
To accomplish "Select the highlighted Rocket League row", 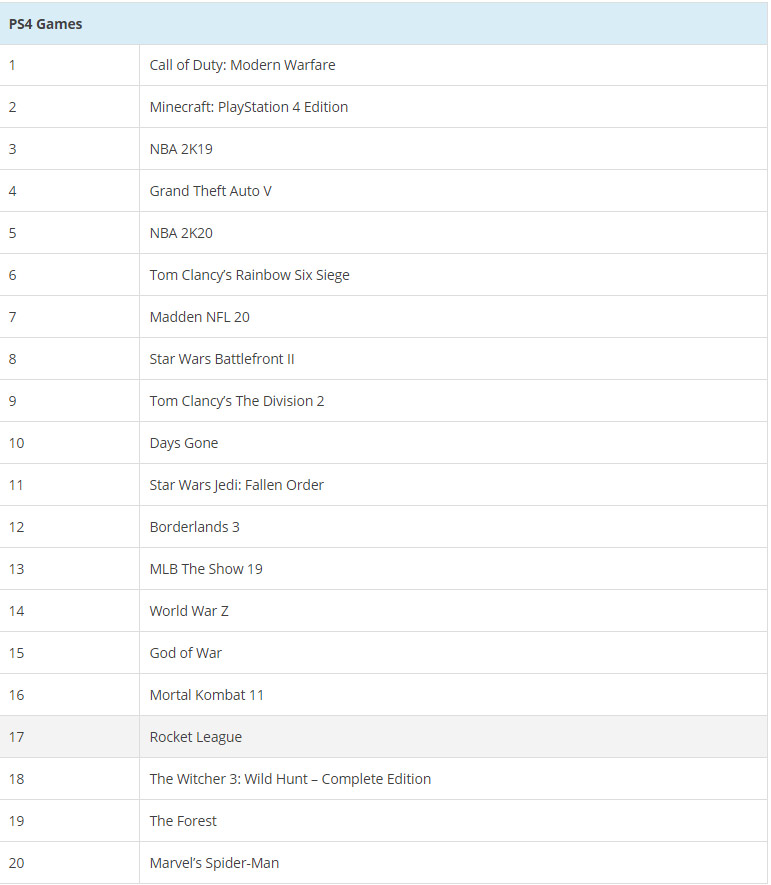I will tap(384, 737).
